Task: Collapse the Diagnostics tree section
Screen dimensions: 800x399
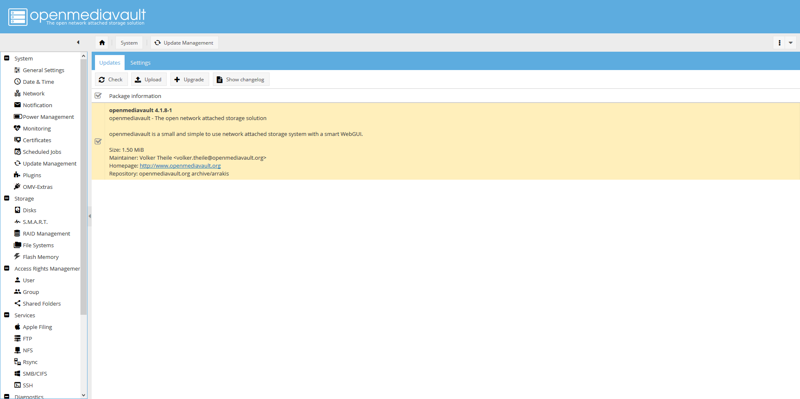Action: click(x=7, y=396)
